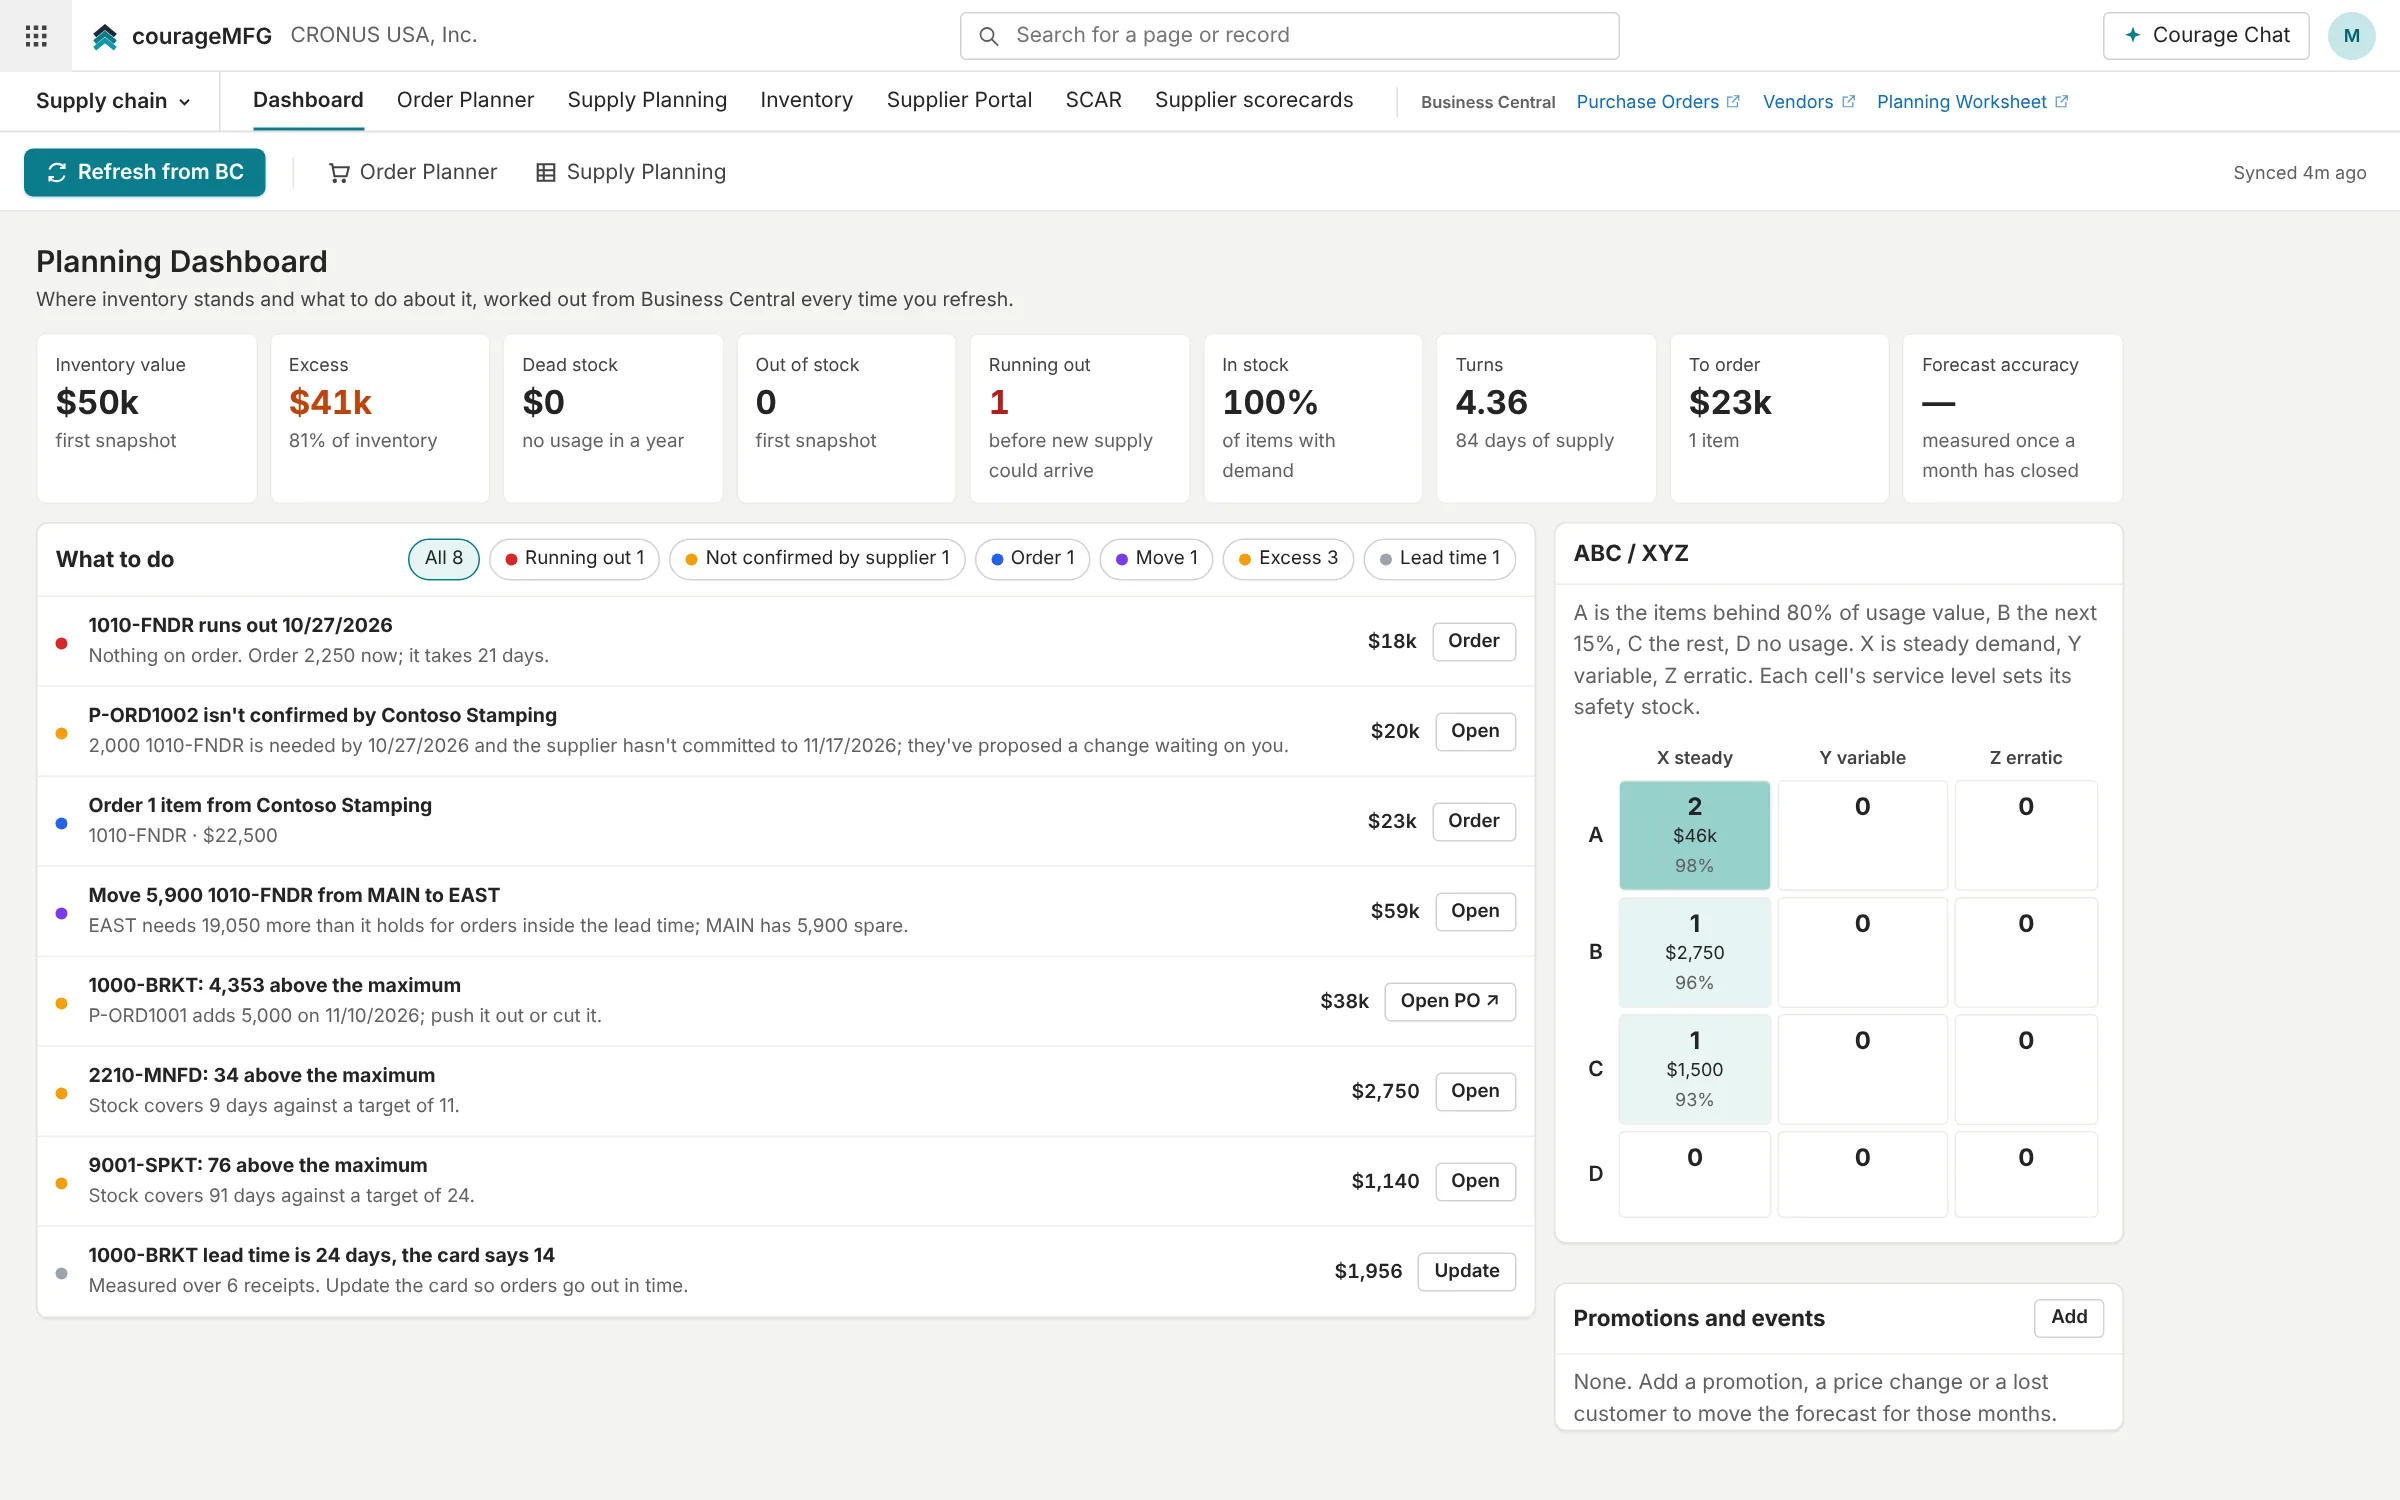Click Order button for Contoso Stamping row
Screen dimensions: 2400x1500
[1473, 821]
